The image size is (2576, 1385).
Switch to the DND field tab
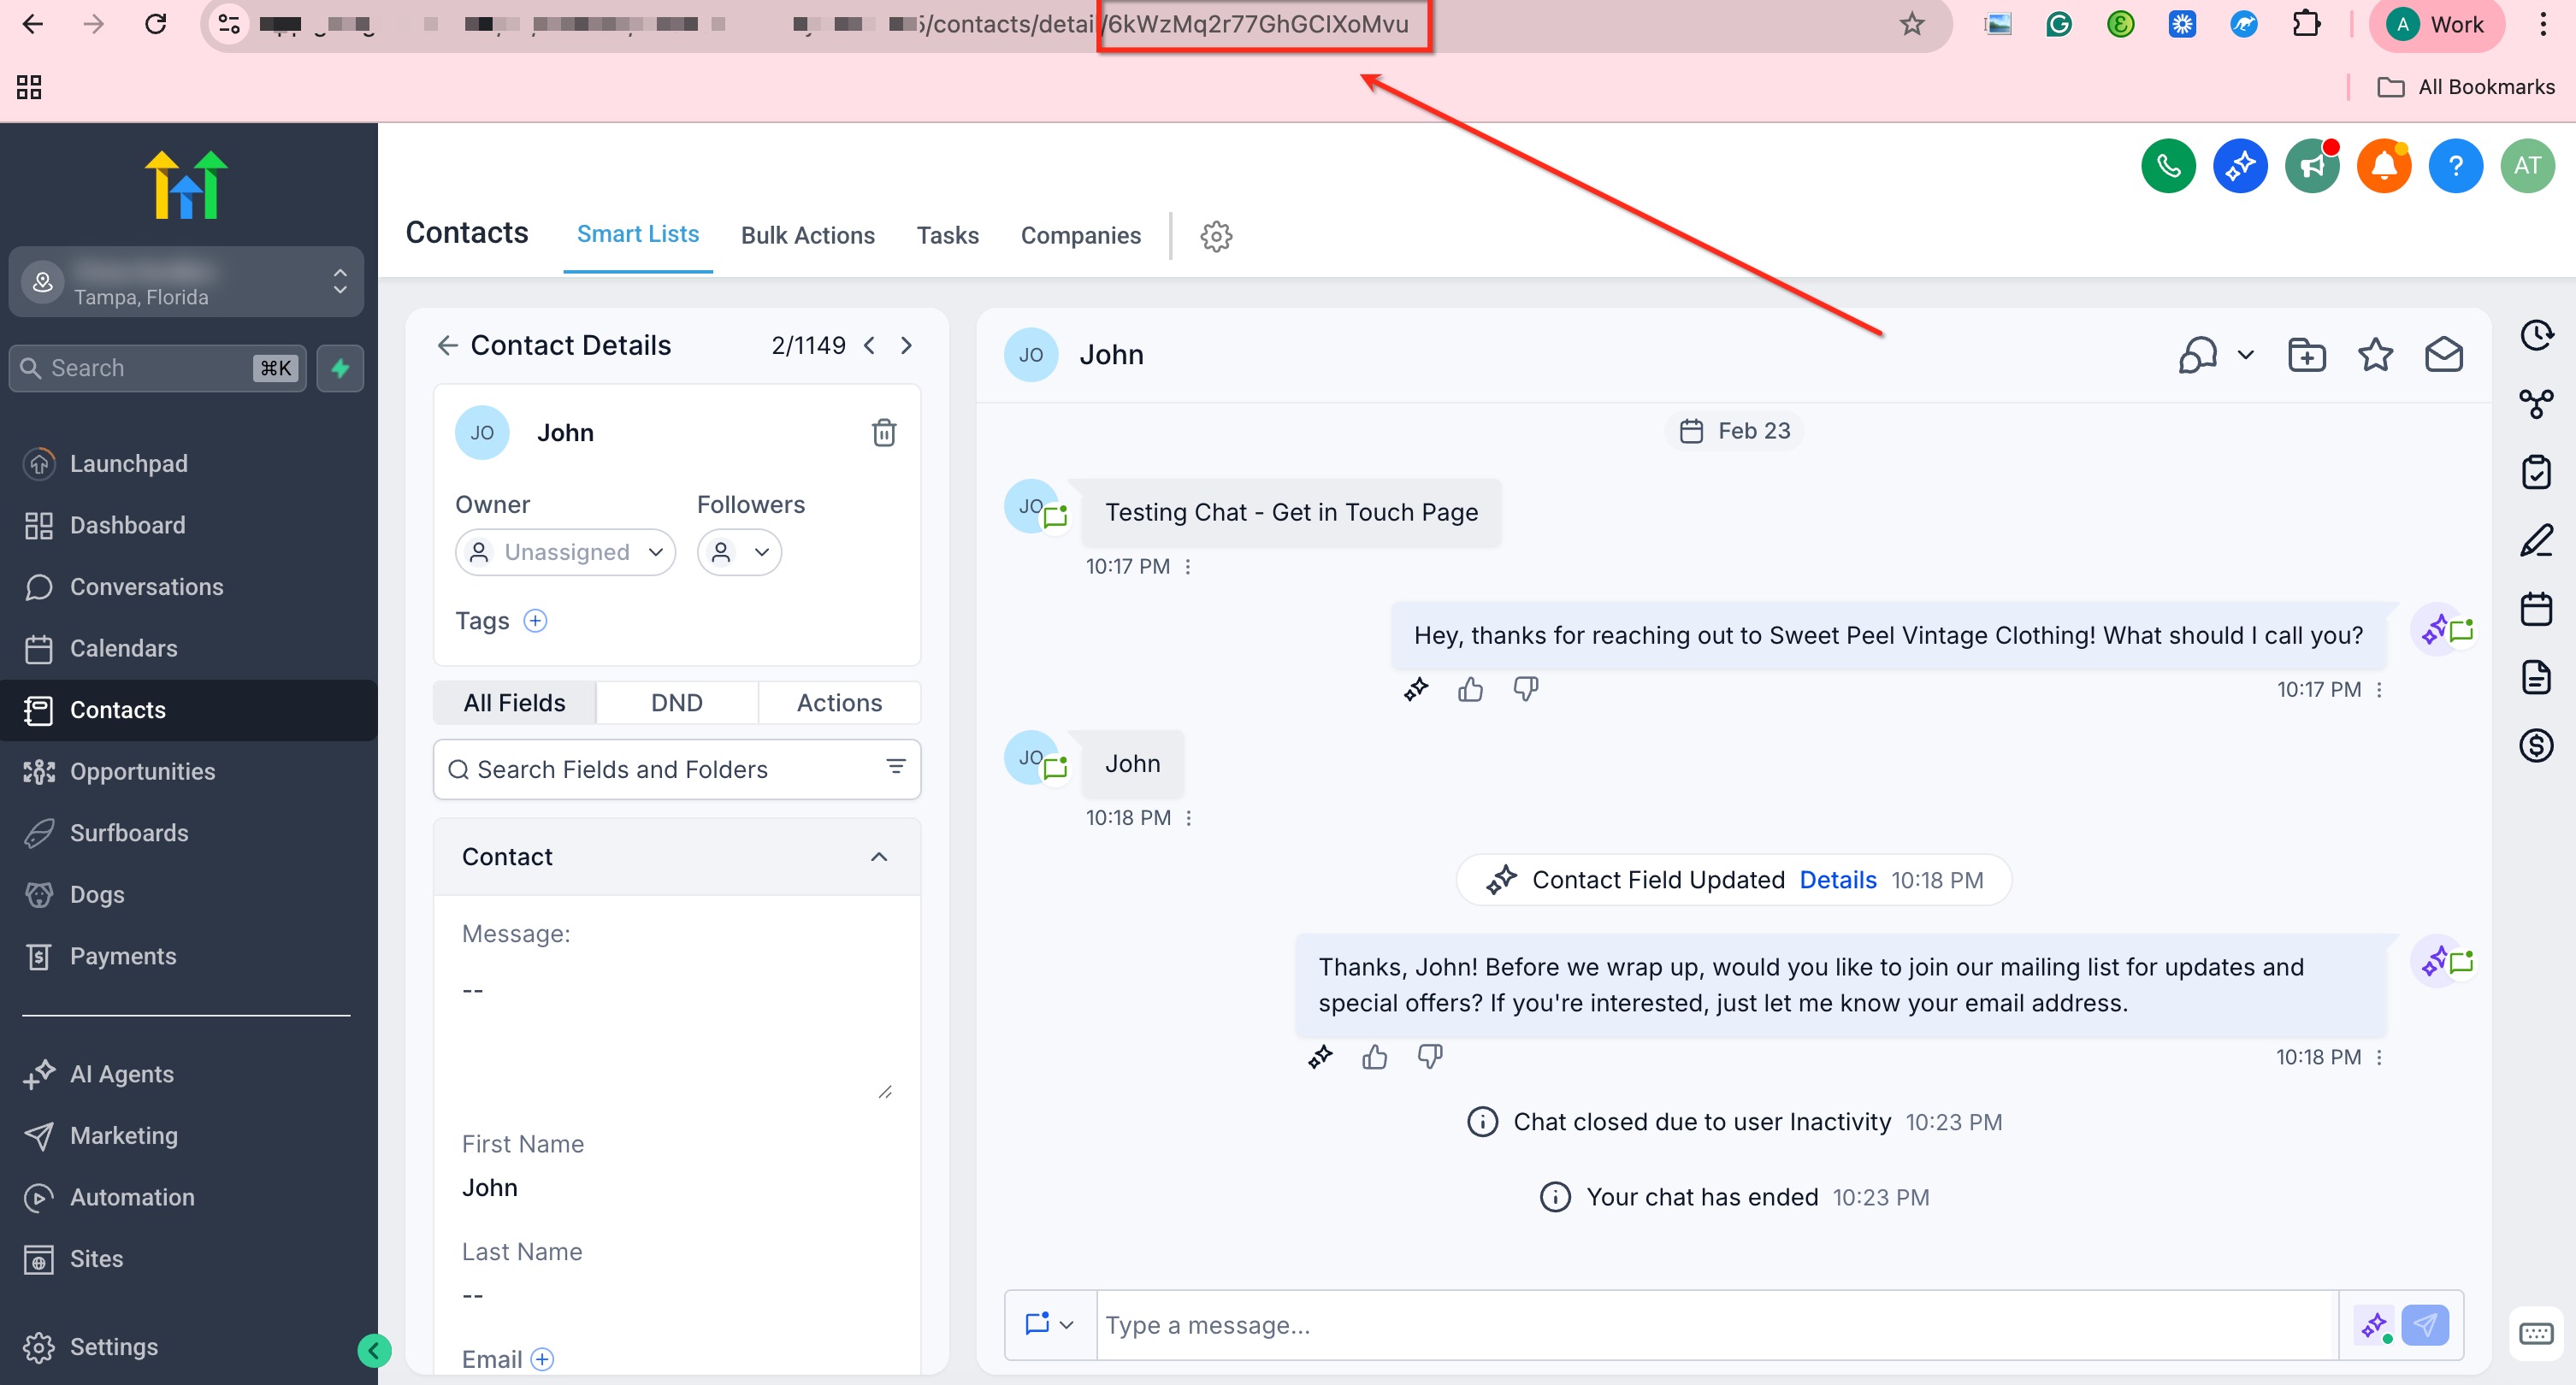pos(676,702)
